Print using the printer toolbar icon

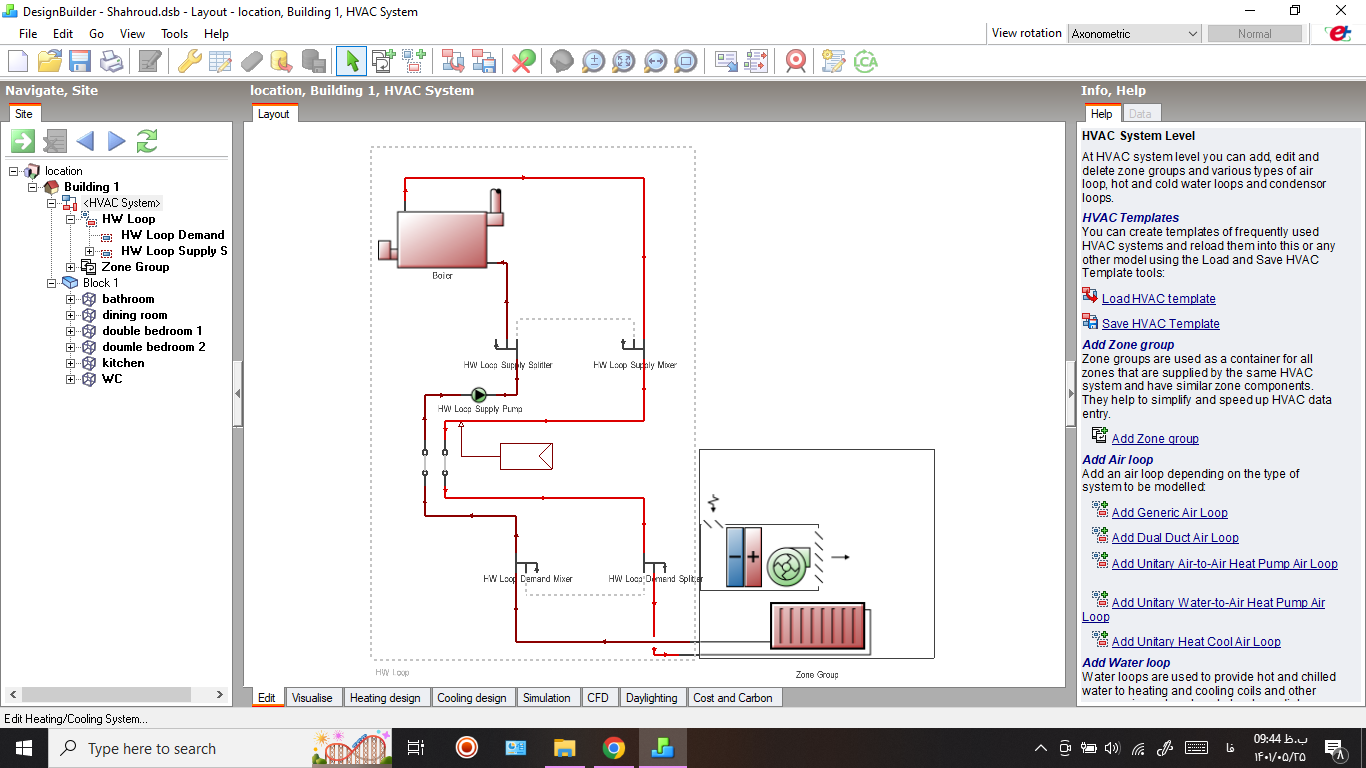111,61
